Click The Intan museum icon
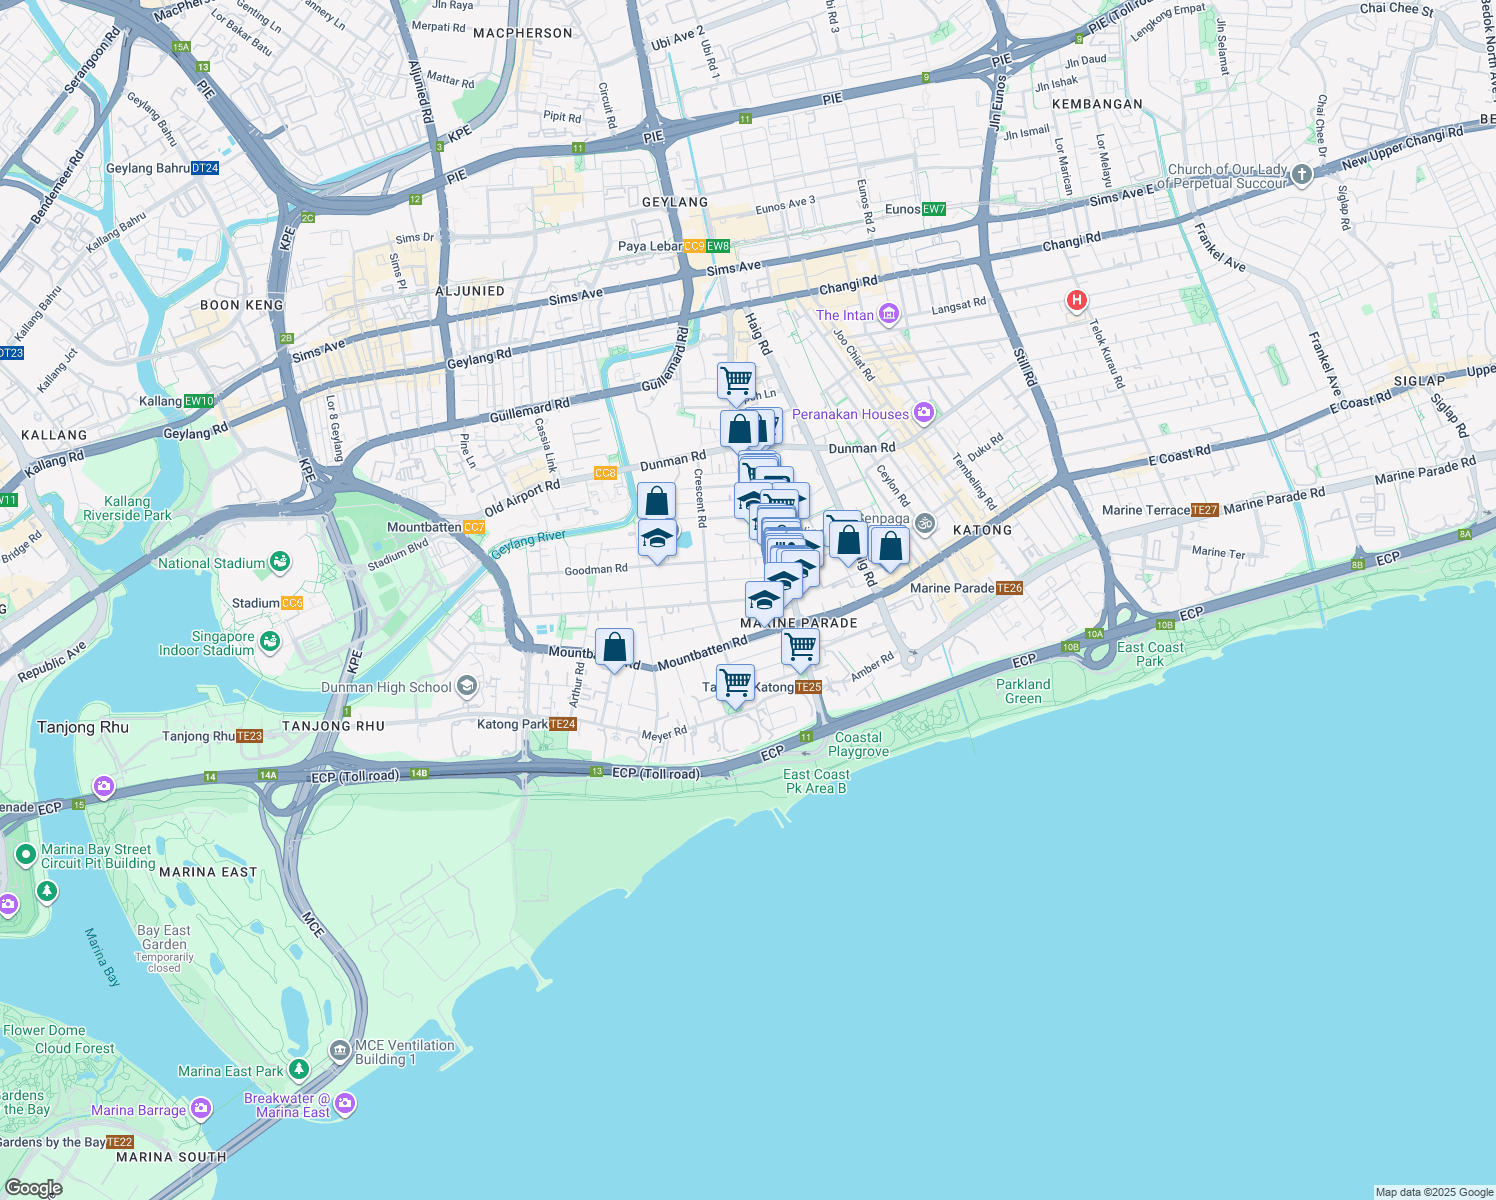Viewport: 1496px width, 1200px height. pyautogui.click(x=888, y=314)
